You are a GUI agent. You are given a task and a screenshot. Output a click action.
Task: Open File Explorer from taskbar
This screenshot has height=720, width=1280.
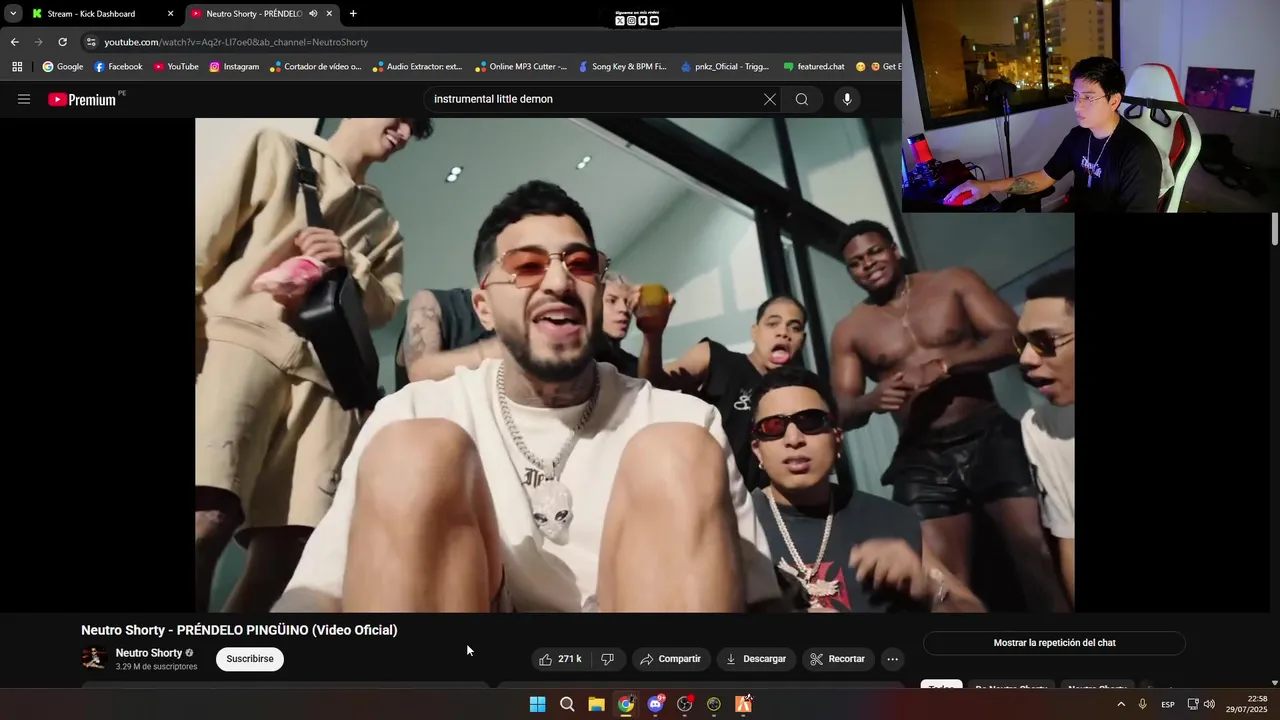pos(596,704)
